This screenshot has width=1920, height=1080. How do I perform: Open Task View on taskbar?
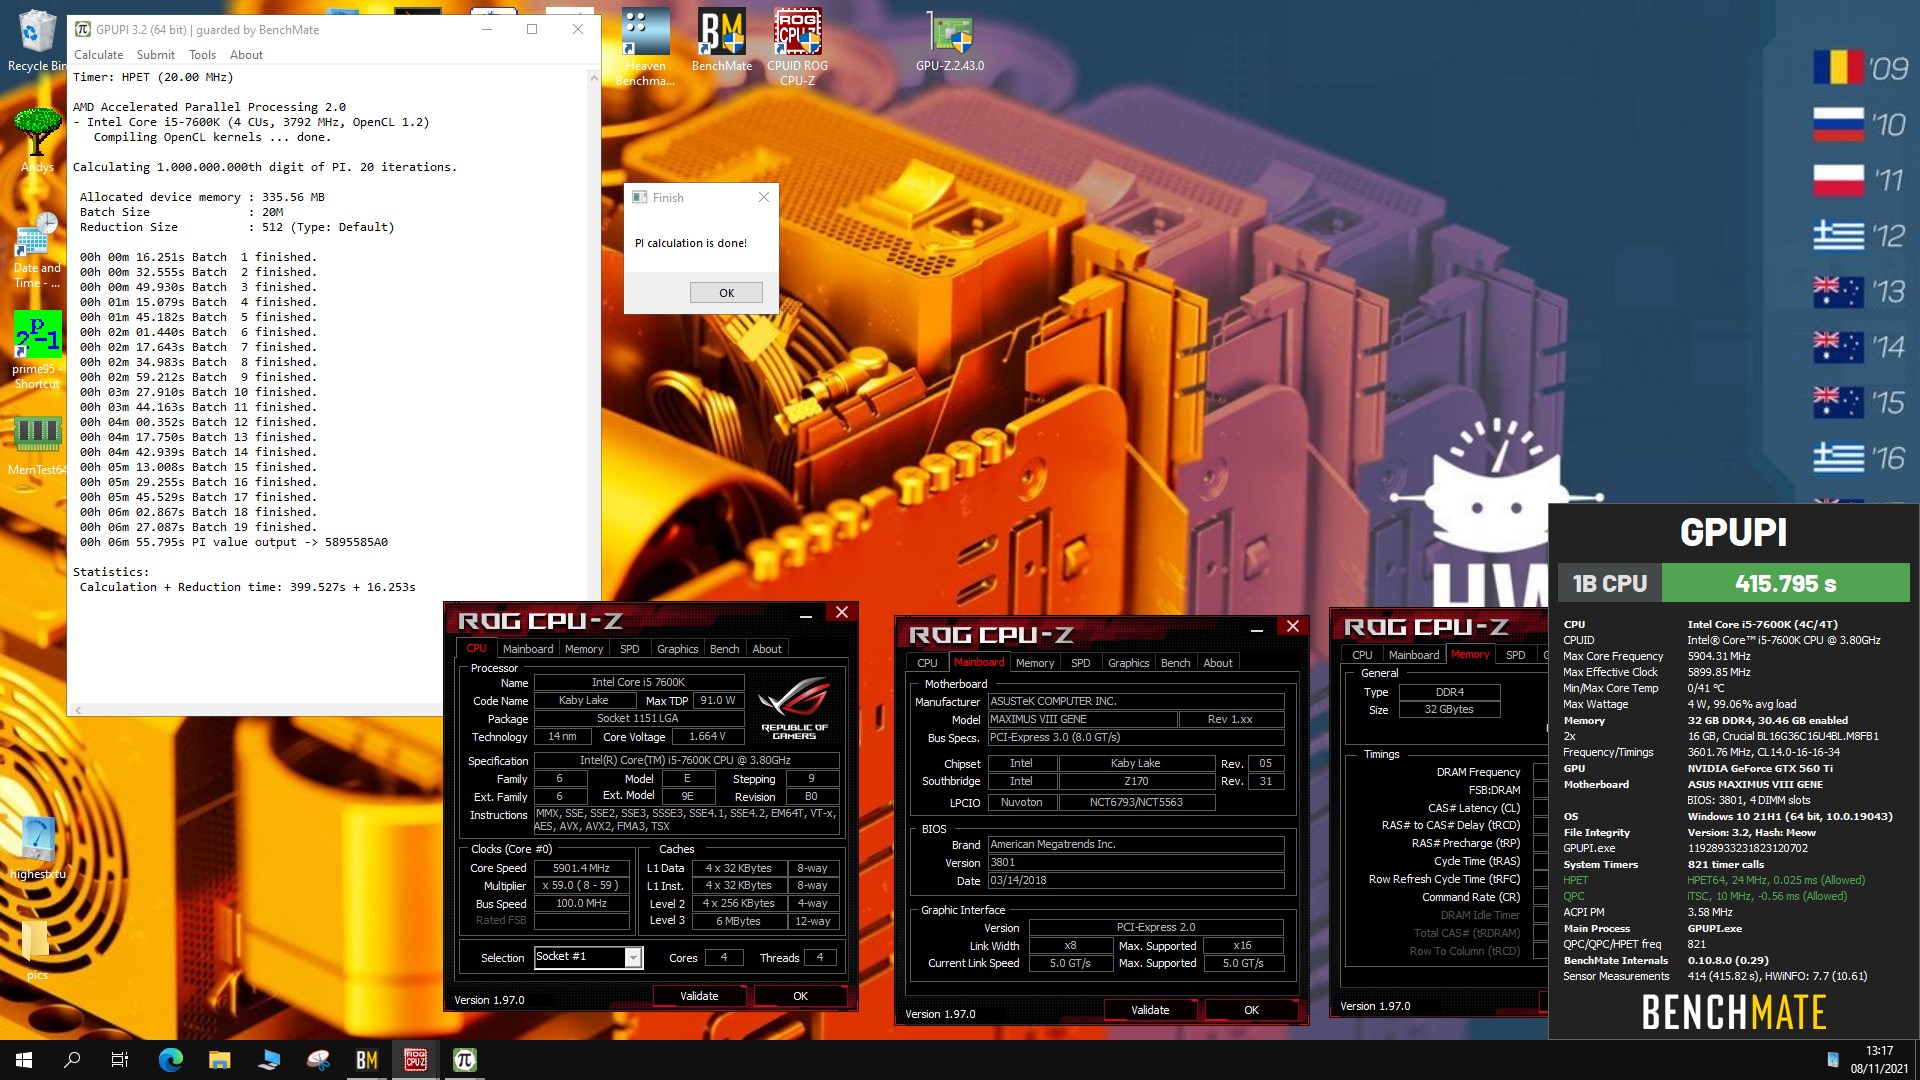(120, 1060)
